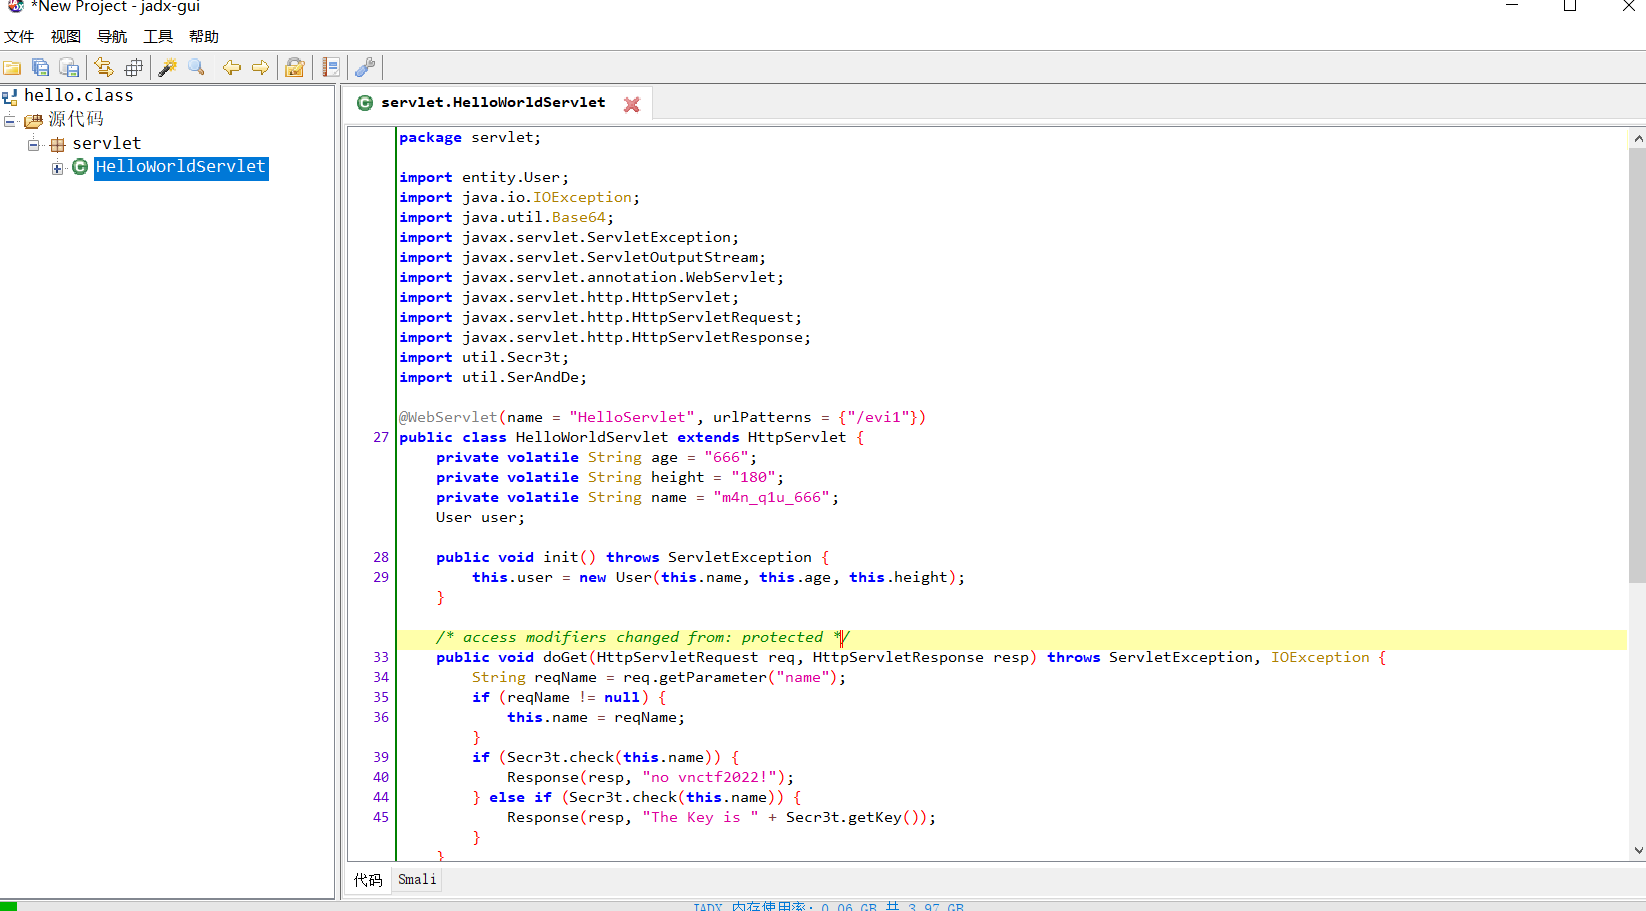
Task: Click scroll up arrow of code scrollbar
Action: pos(1637,138)
